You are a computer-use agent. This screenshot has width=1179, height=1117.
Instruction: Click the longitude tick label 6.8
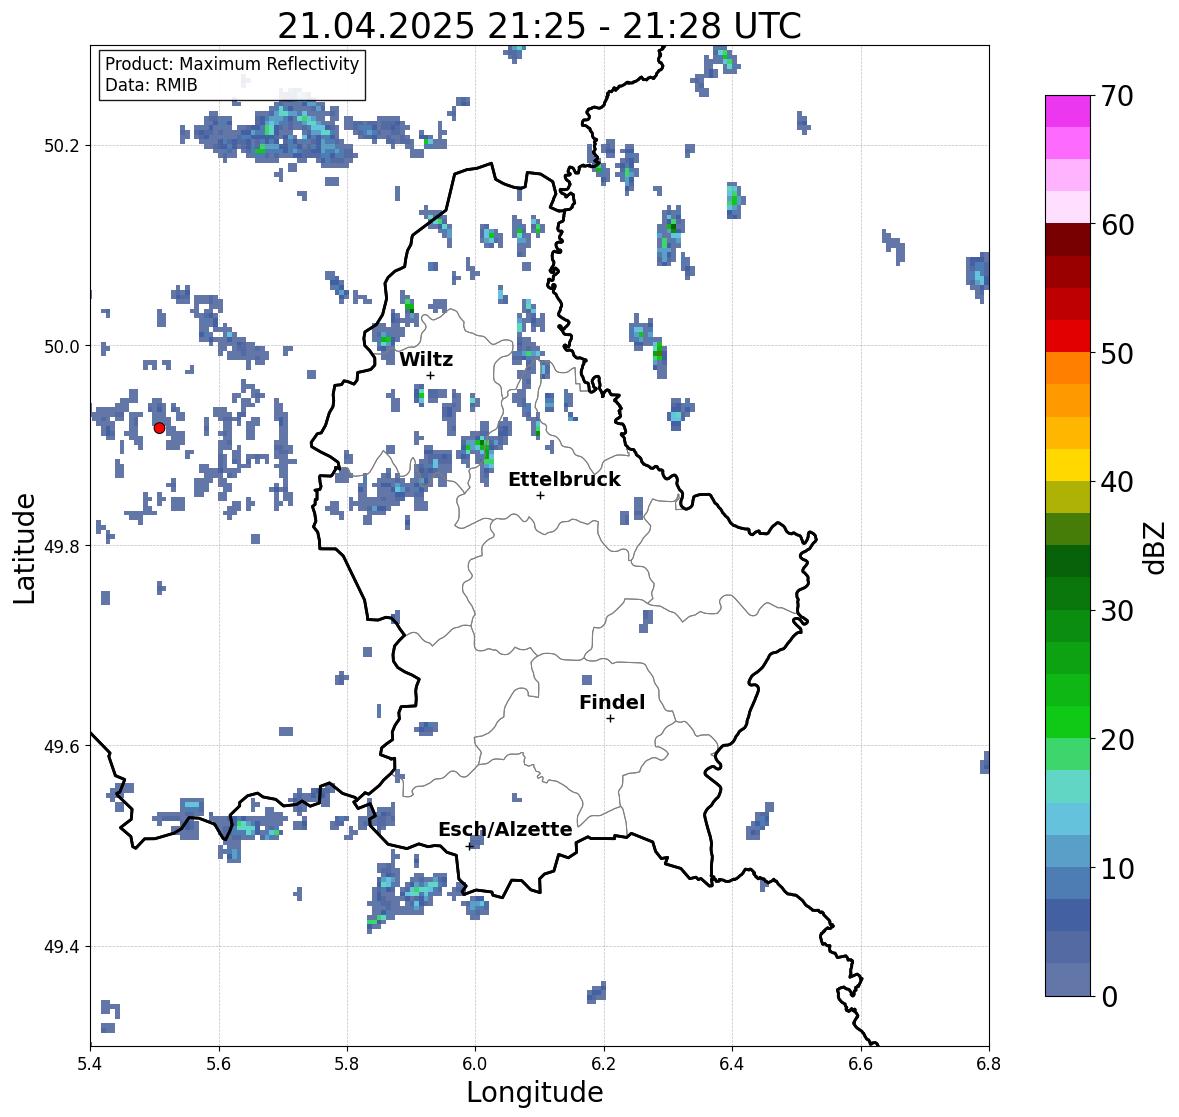(x=988, y=1064)
